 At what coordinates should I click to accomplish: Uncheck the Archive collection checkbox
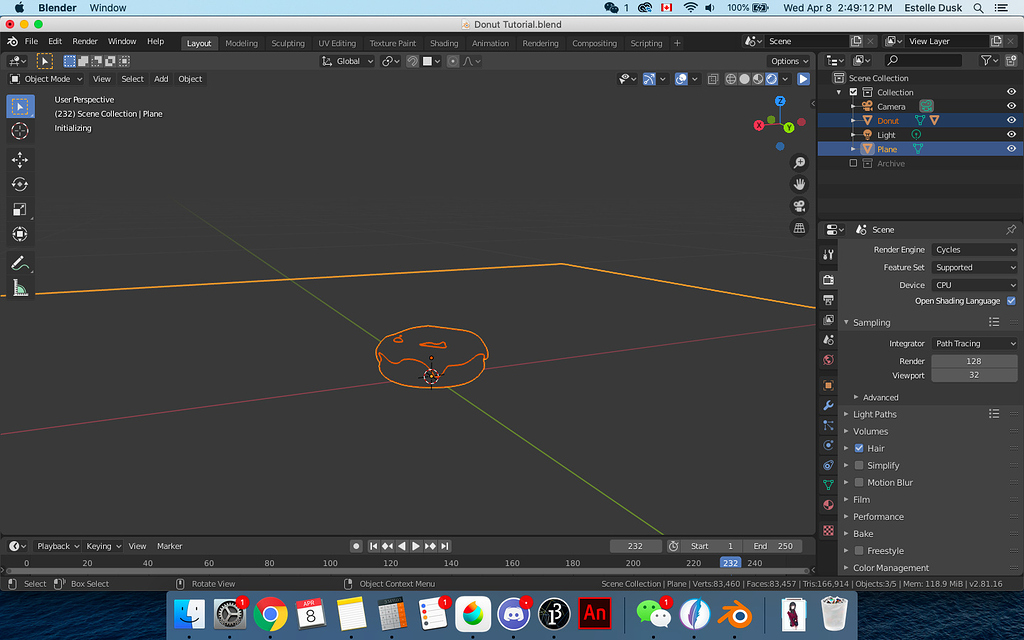tap(853, 163)
